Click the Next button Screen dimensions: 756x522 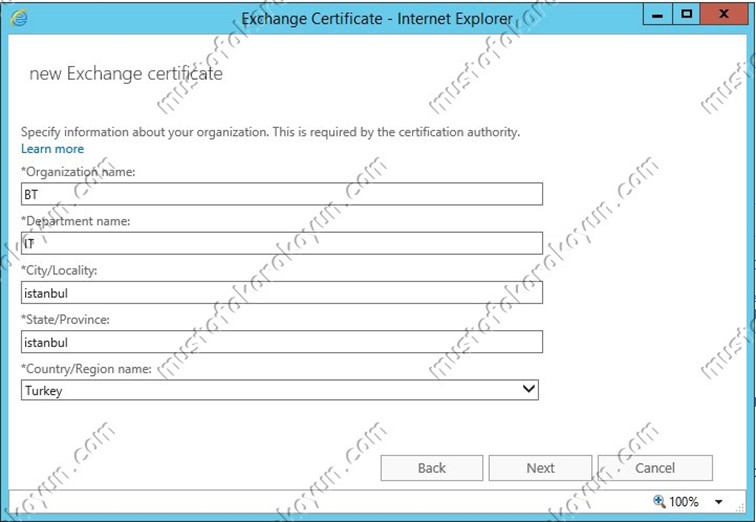(540, 468)
